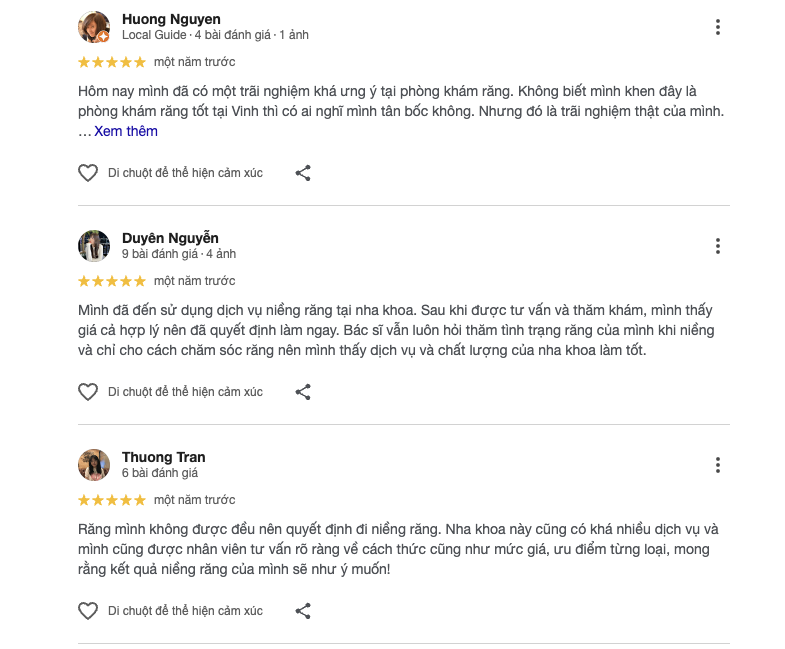
Task: View Thuong Tran's profile photo
Action: [94, 465]
